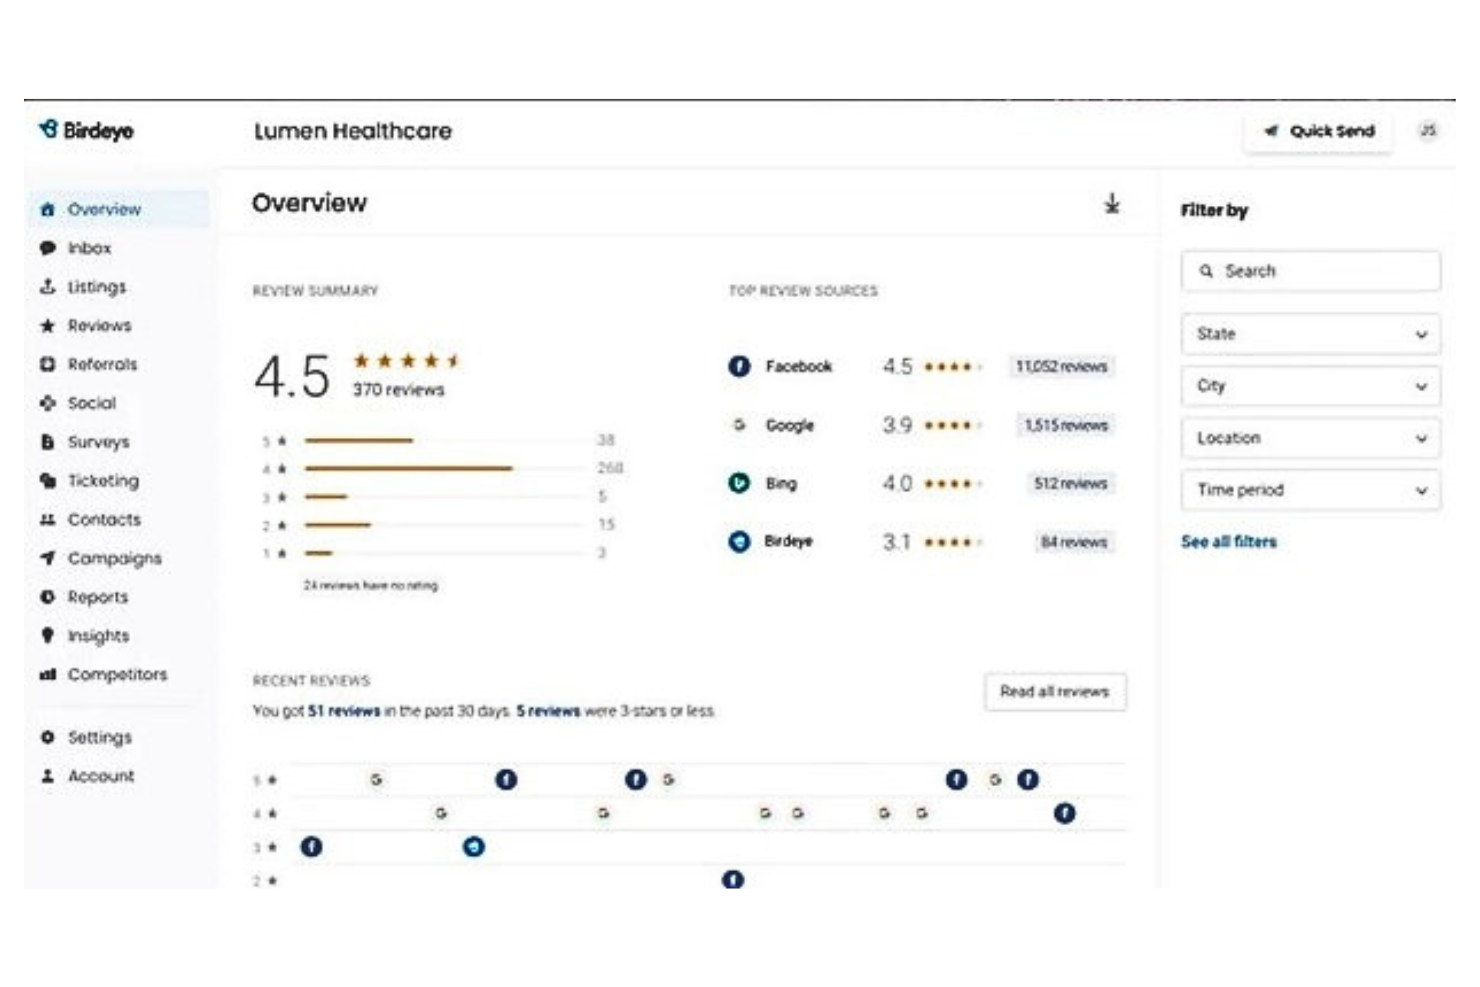Click the Listings icon in sidebar
1480x987 pixels.
pyautogui.click(x=47, y=287)
